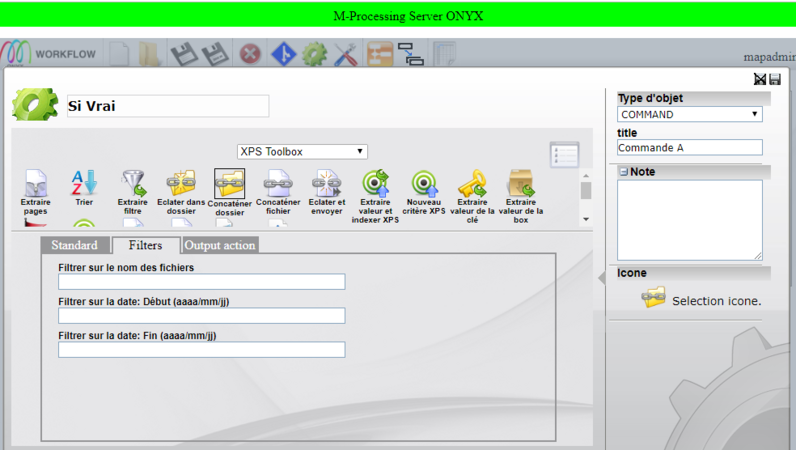This screenshot has height=450, width=796.
Task: Click the save floppy icon in right panel
Action: click(775, 79)
